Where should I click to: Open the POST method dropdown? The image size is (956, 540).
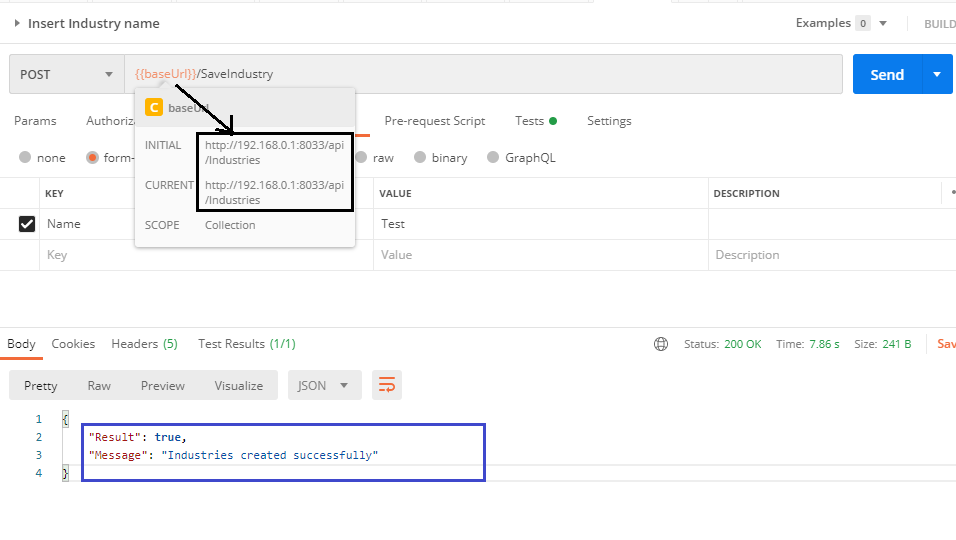tap(67, 74)
